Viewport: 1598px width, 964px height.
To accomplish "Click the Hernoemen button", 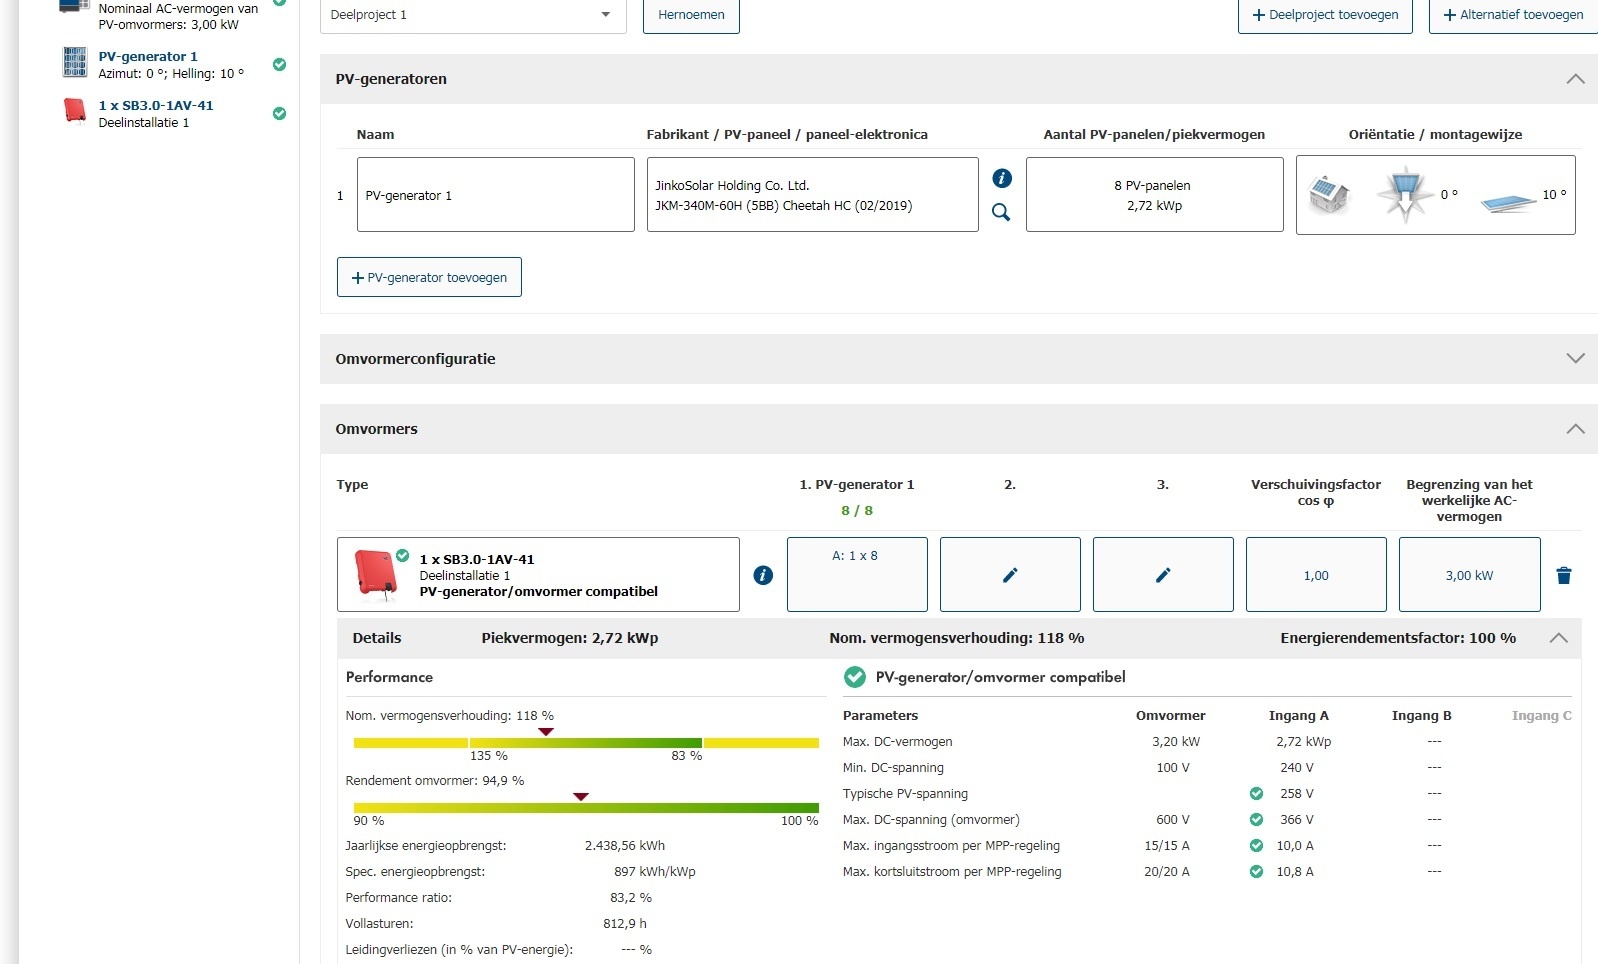I will [691, 15].
